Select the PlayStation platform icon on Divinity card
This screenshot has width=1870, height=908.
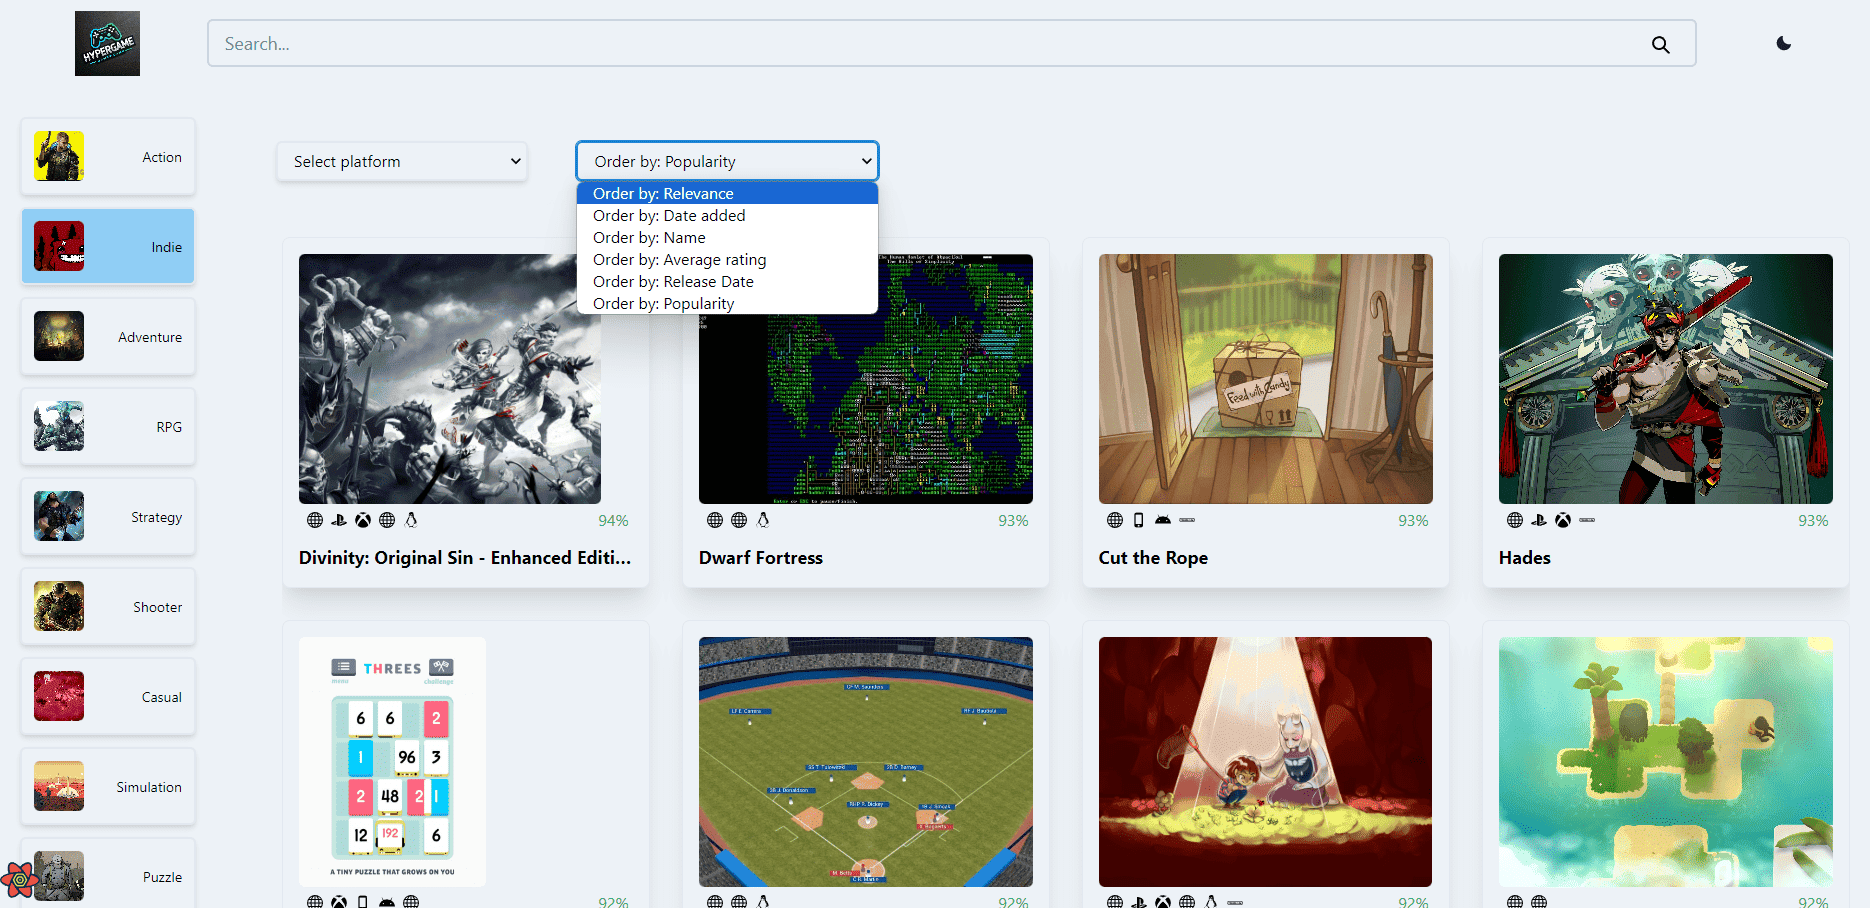pyautogui.click(x=338, y=520)
